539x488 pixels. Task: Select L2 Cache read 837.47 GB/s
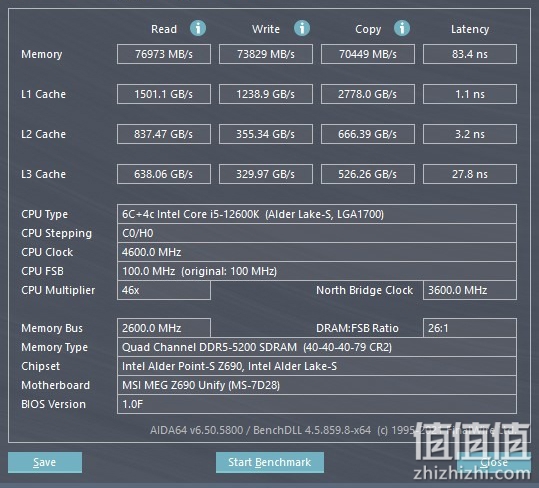click(x=164, y=134)
